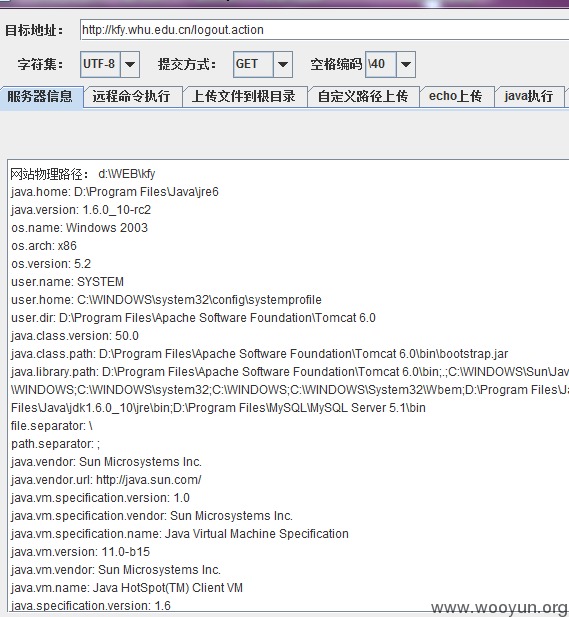Select the java执行 tab
This screenshot has height=617, width=569.
(529, 96)
